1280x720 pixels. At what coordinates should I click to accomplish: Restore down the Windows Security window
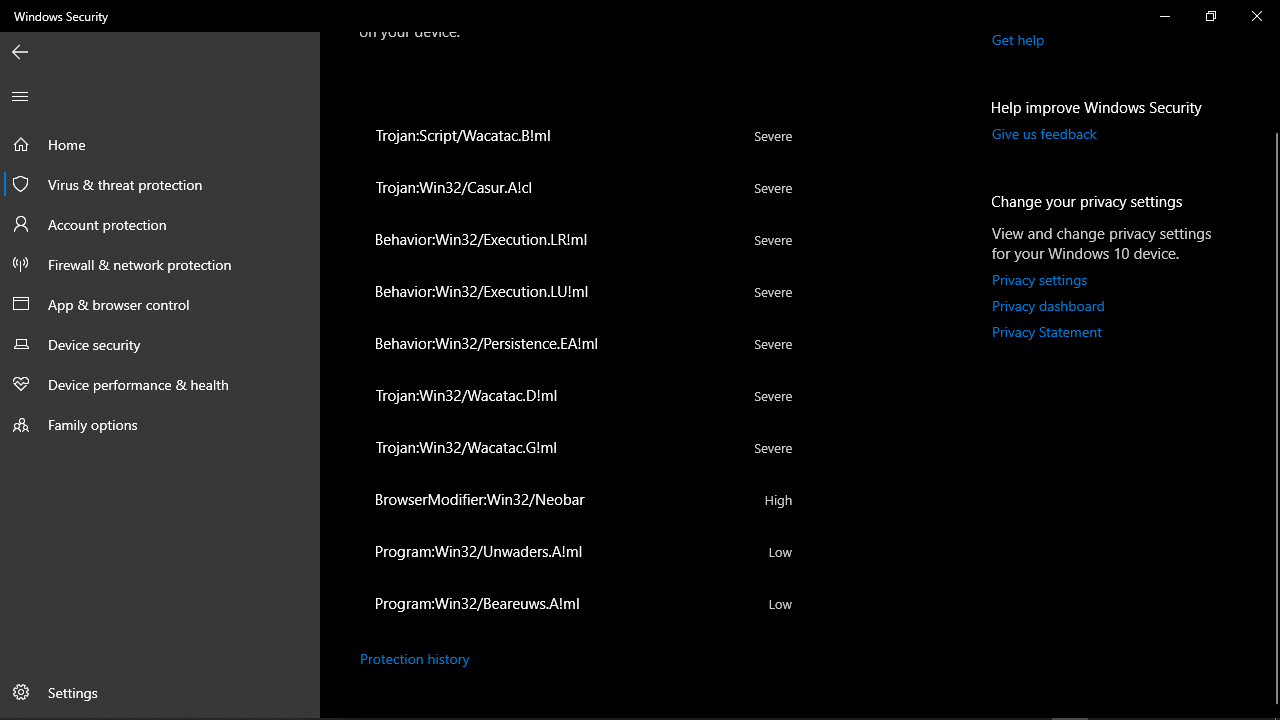pyautogui.click(x=1211, y=16)
